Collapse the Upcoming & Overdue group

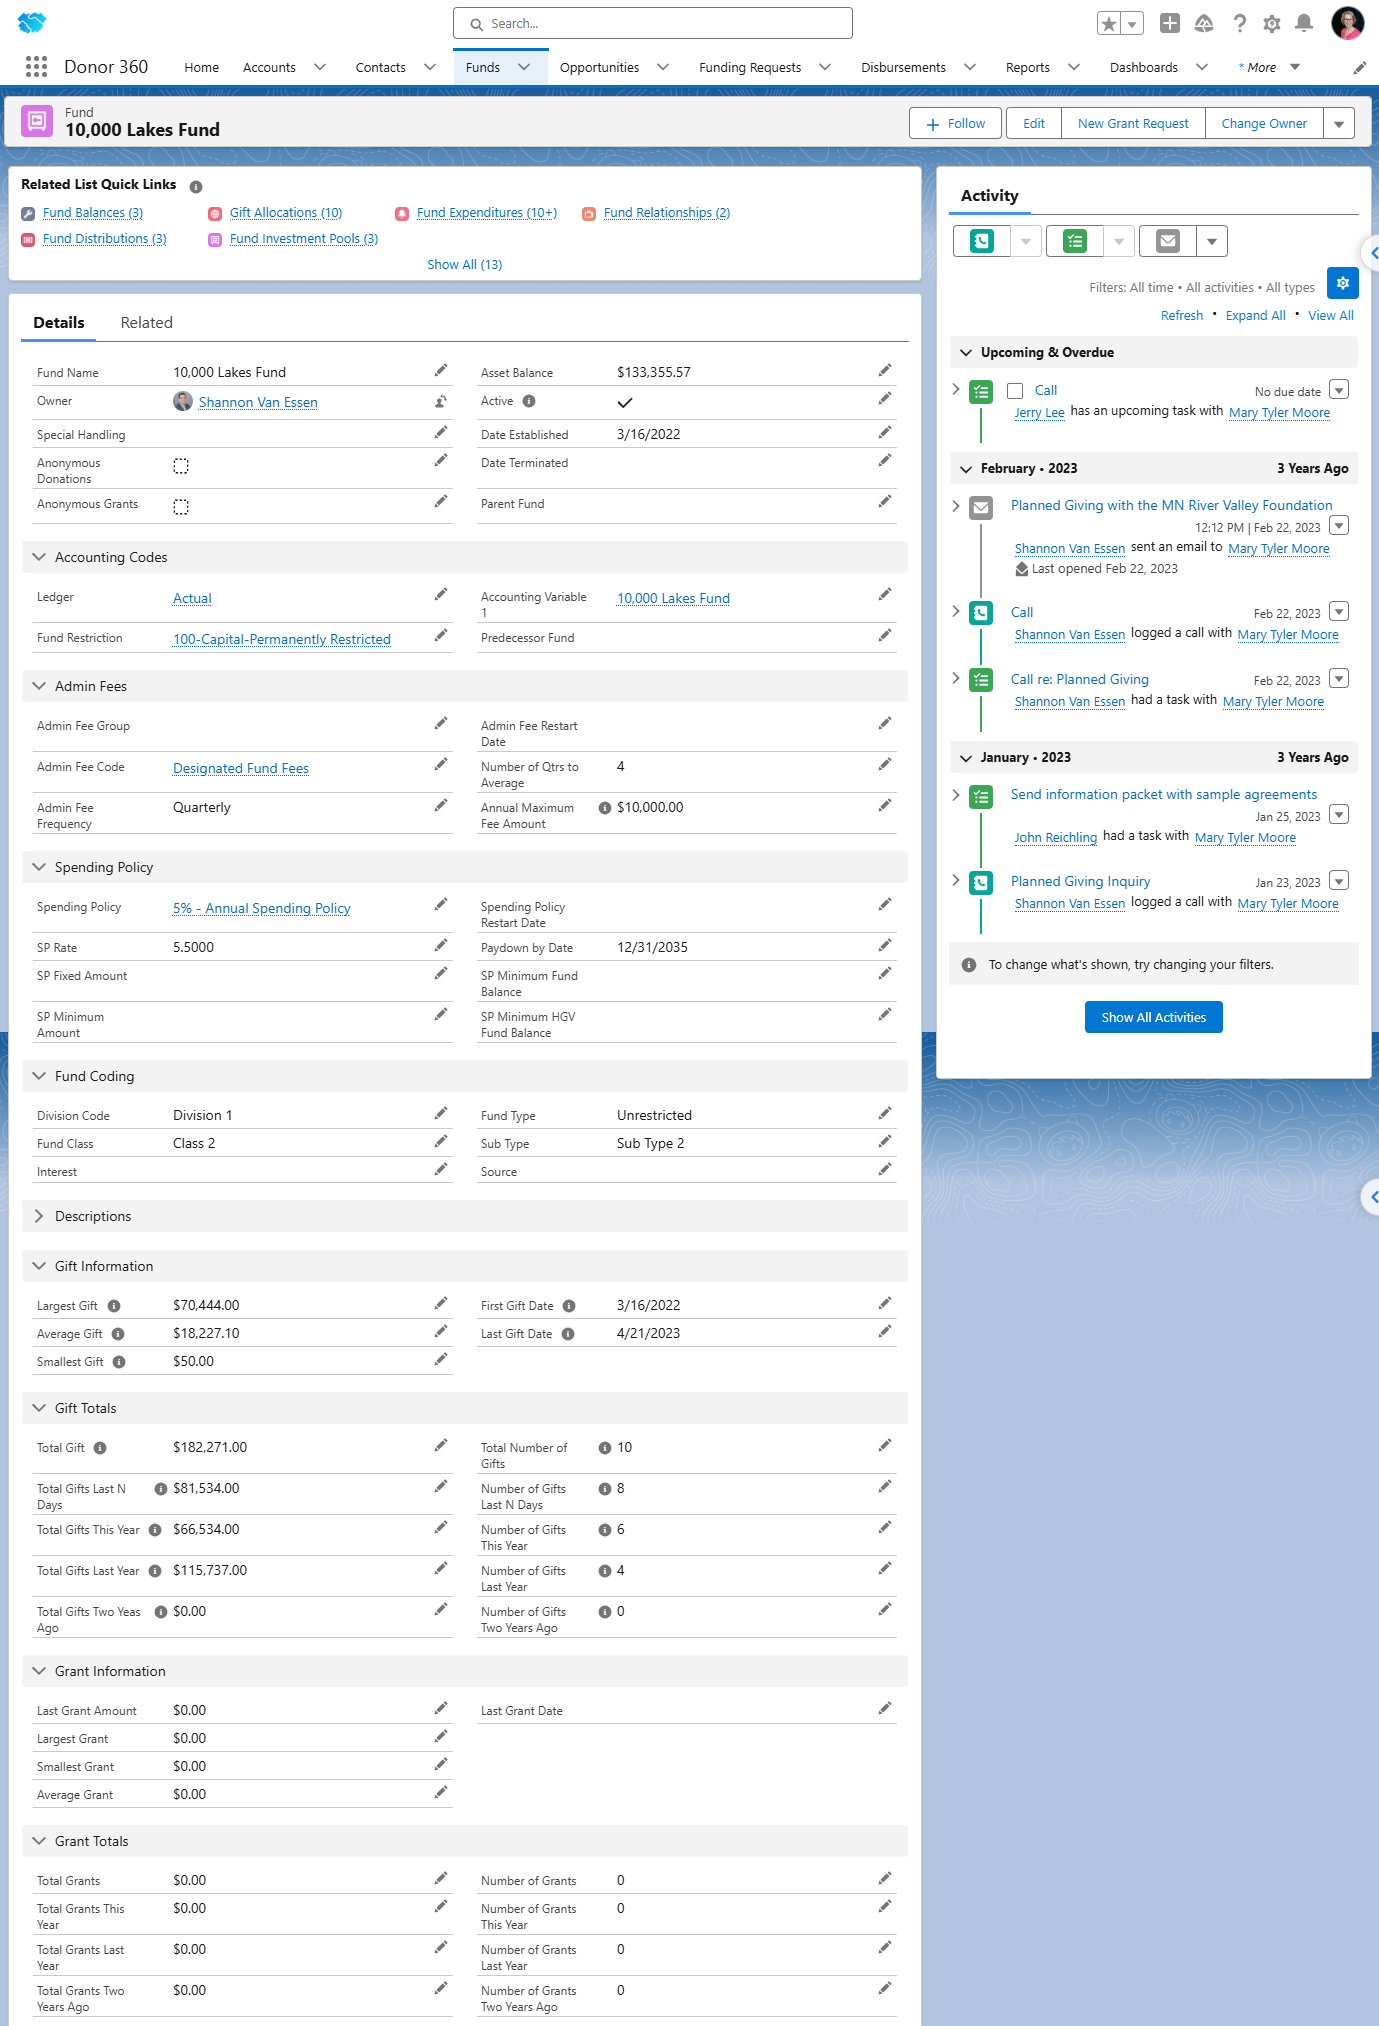coord(966,353)
